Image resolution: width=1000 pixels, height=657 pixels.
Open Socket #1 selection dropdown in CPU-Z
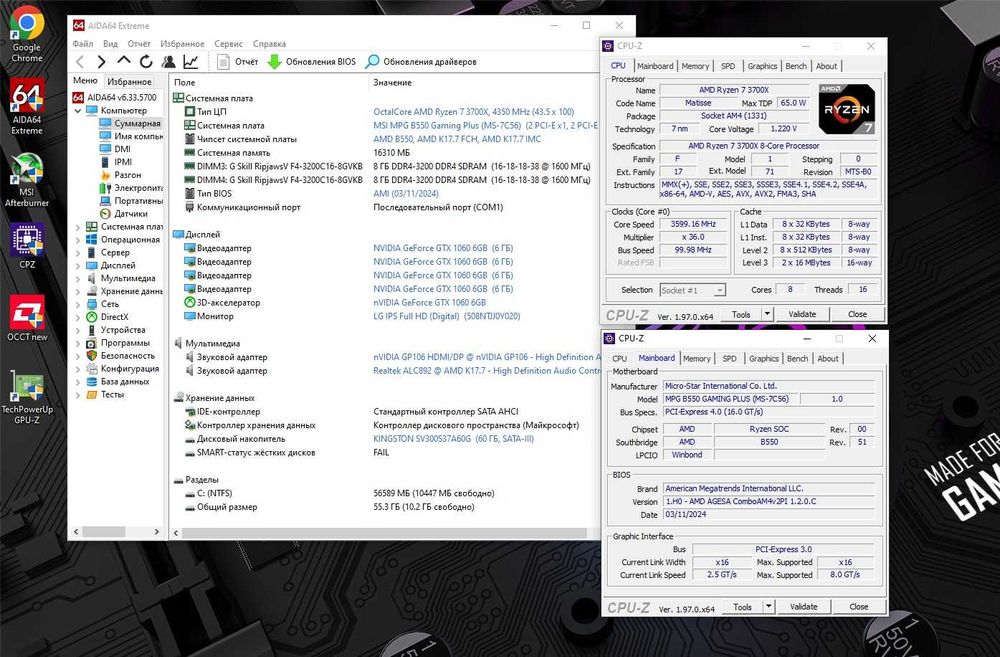pyautogui.click(x=692, y=290)
